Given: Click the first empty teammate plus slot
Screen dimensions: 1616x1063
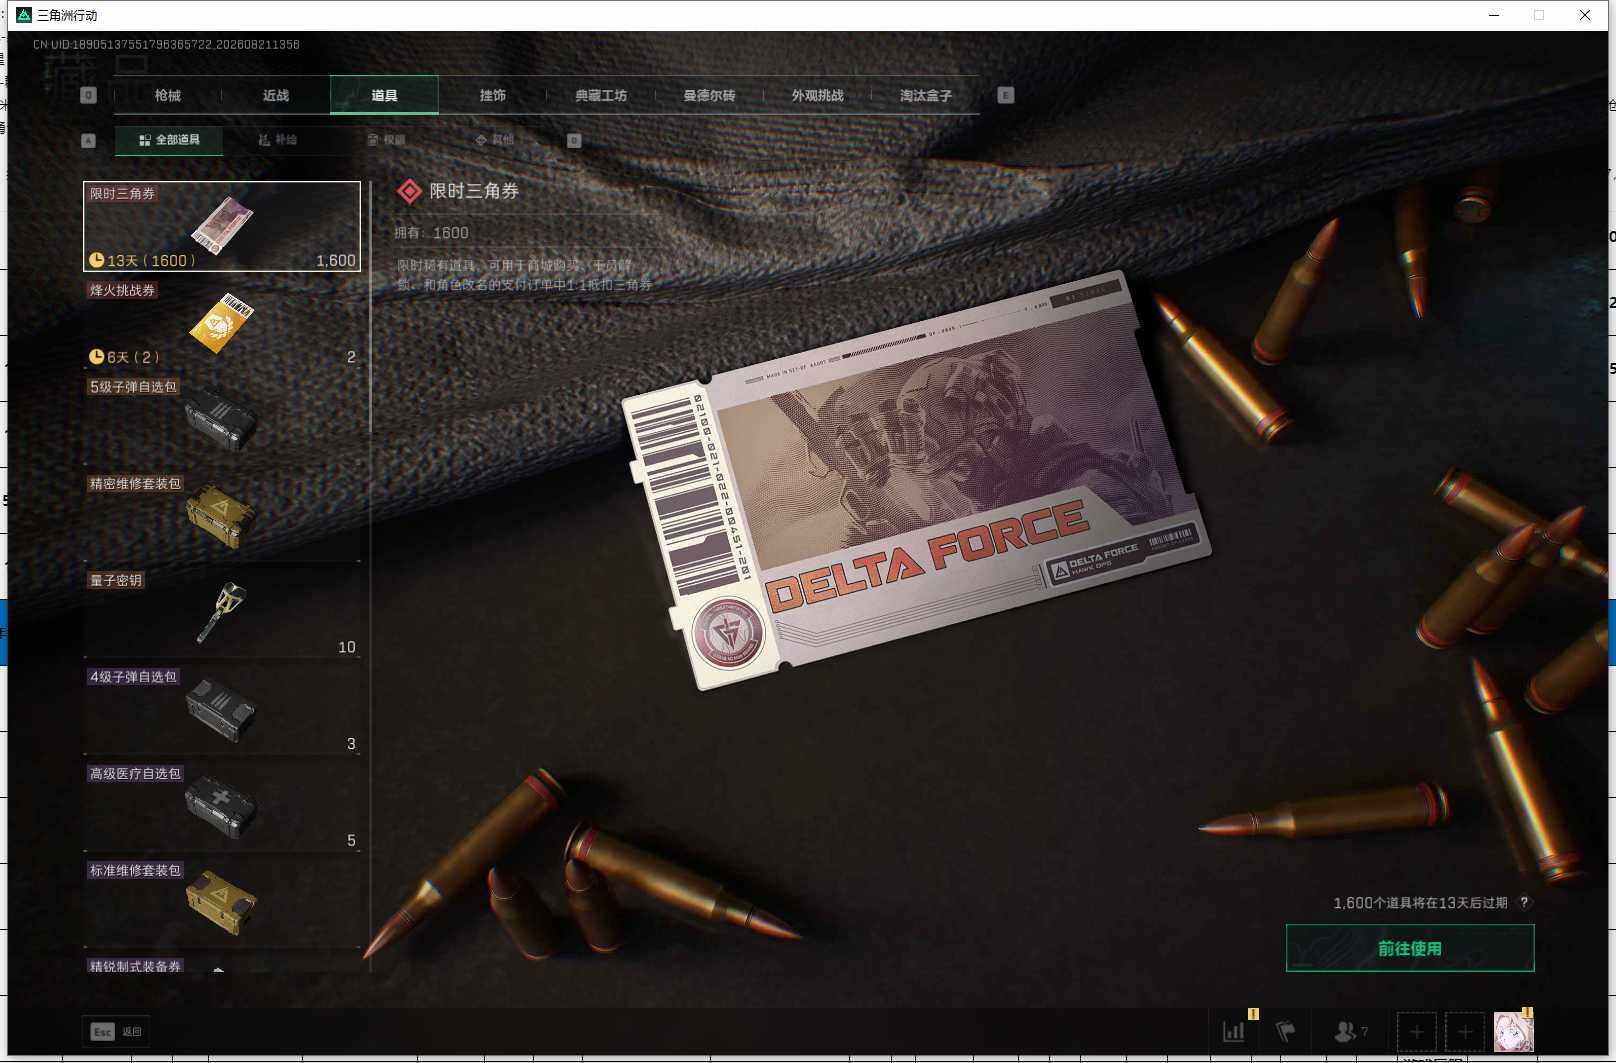Looking at the screenshot, I should click(1416, 1032).
